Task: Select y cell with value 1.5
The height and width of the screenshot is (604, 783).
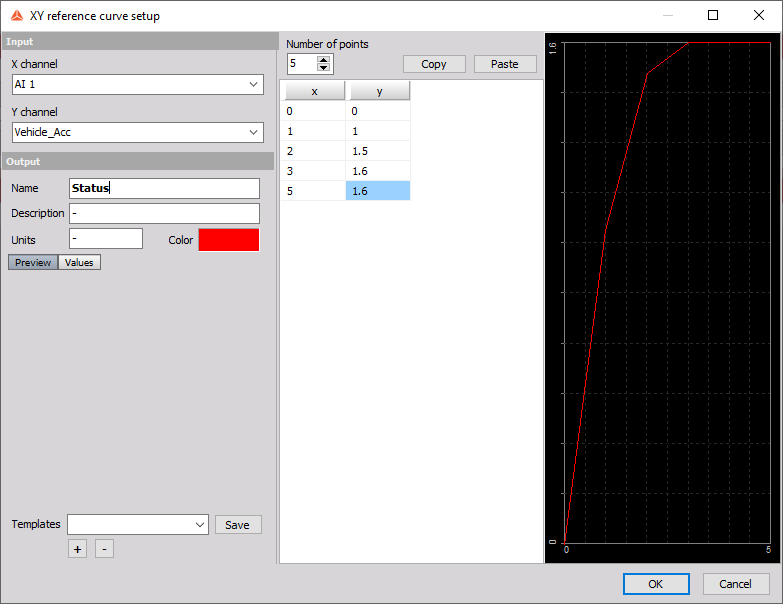Action: pyautogui.click(x=378, y=151)
